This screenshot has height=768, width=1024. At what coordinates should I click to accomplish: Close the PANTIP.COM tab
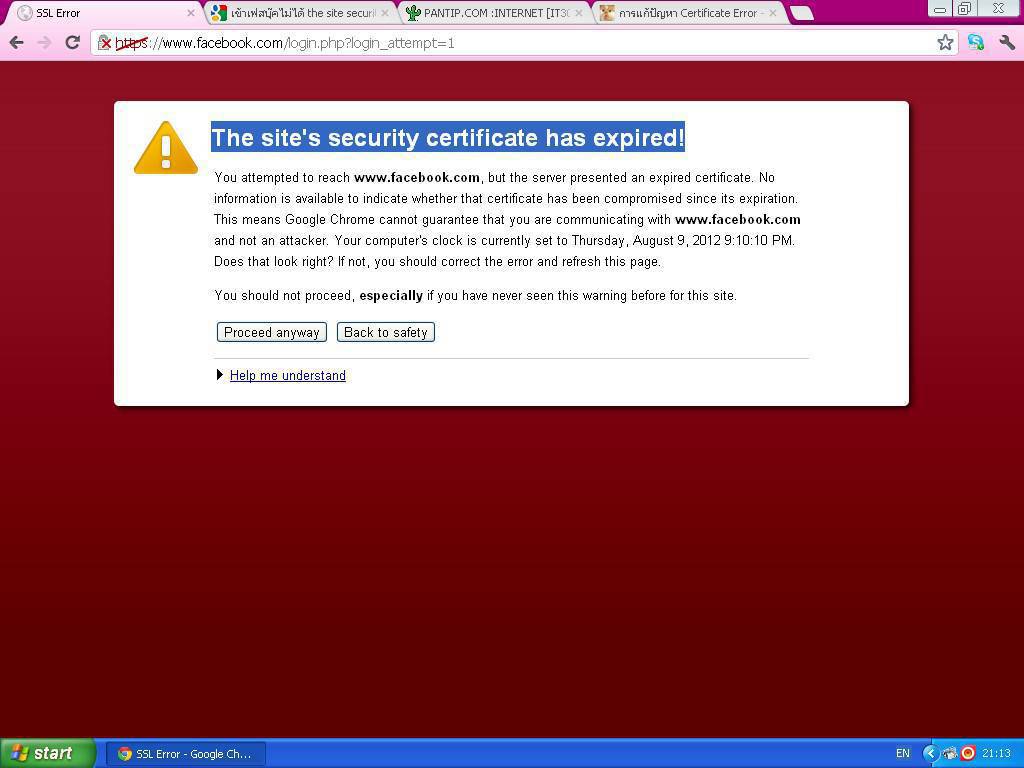578,13
